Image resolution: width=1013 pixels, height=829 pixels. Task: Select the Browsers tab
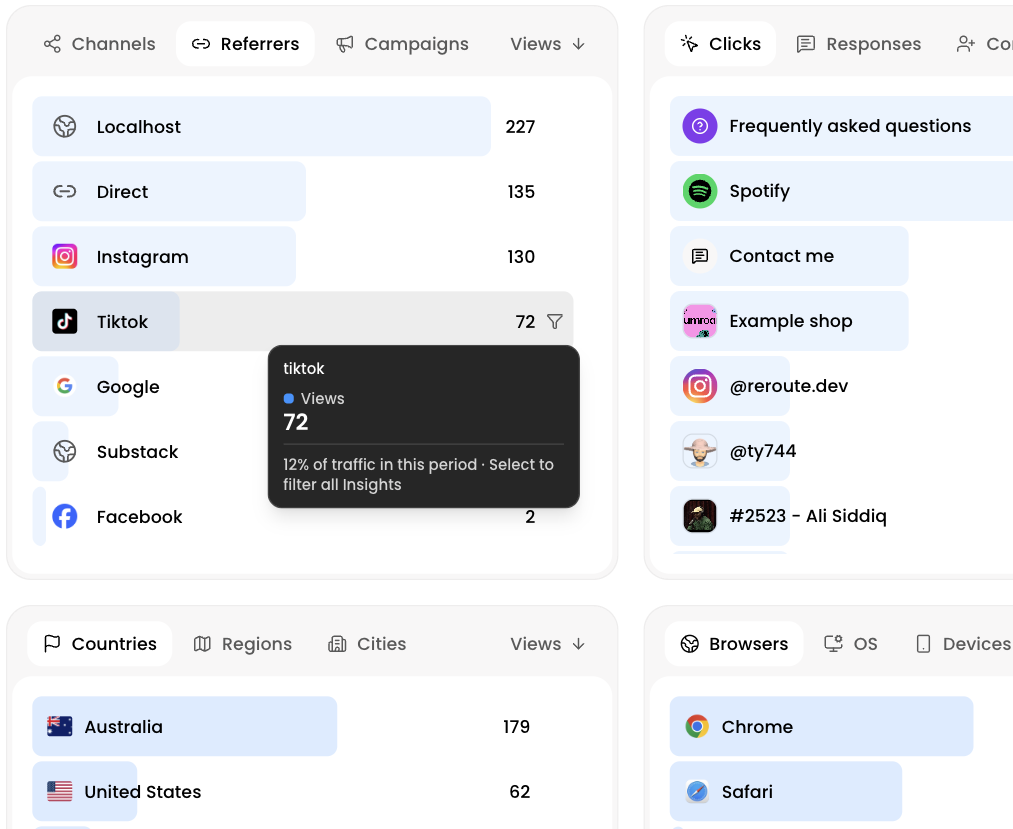point(734,644)
